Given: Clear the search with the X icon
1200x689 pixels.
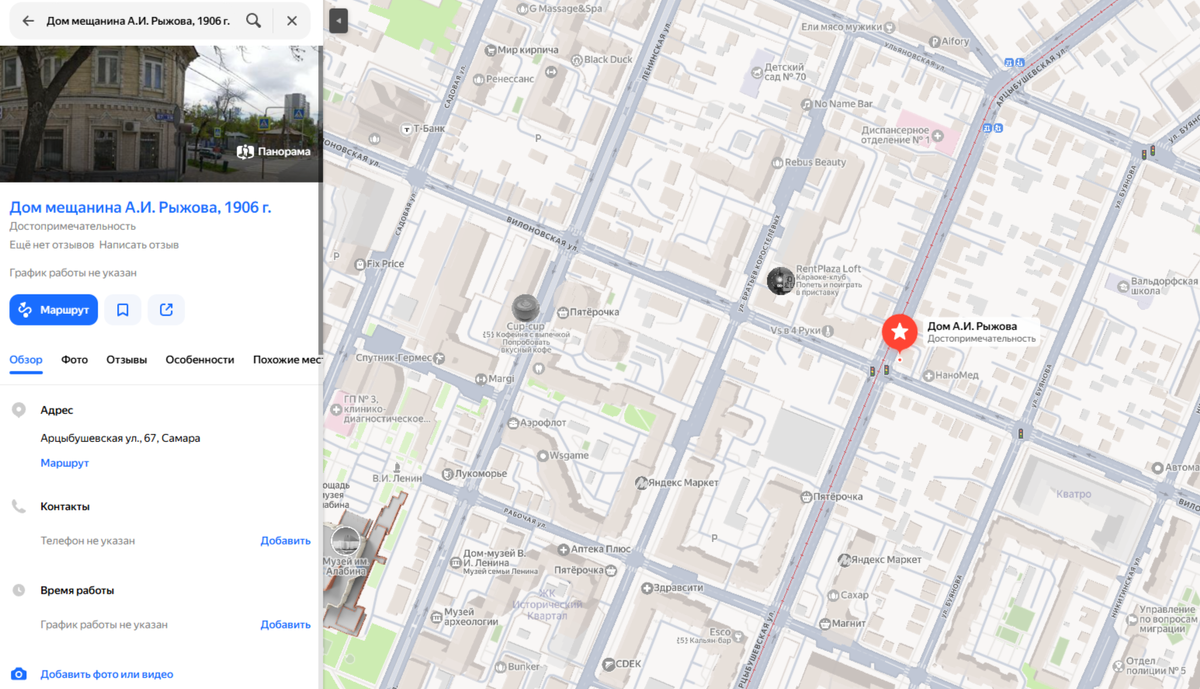Looking at the screenshot, I should click(292, 21).
